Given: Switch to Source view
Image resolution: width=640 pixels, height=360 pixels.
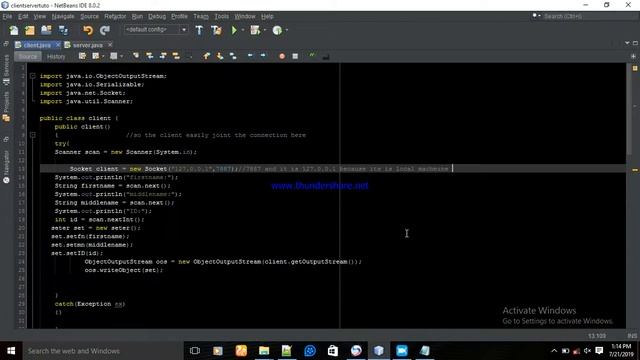Looking at the screenshot, I should point(28,56).
